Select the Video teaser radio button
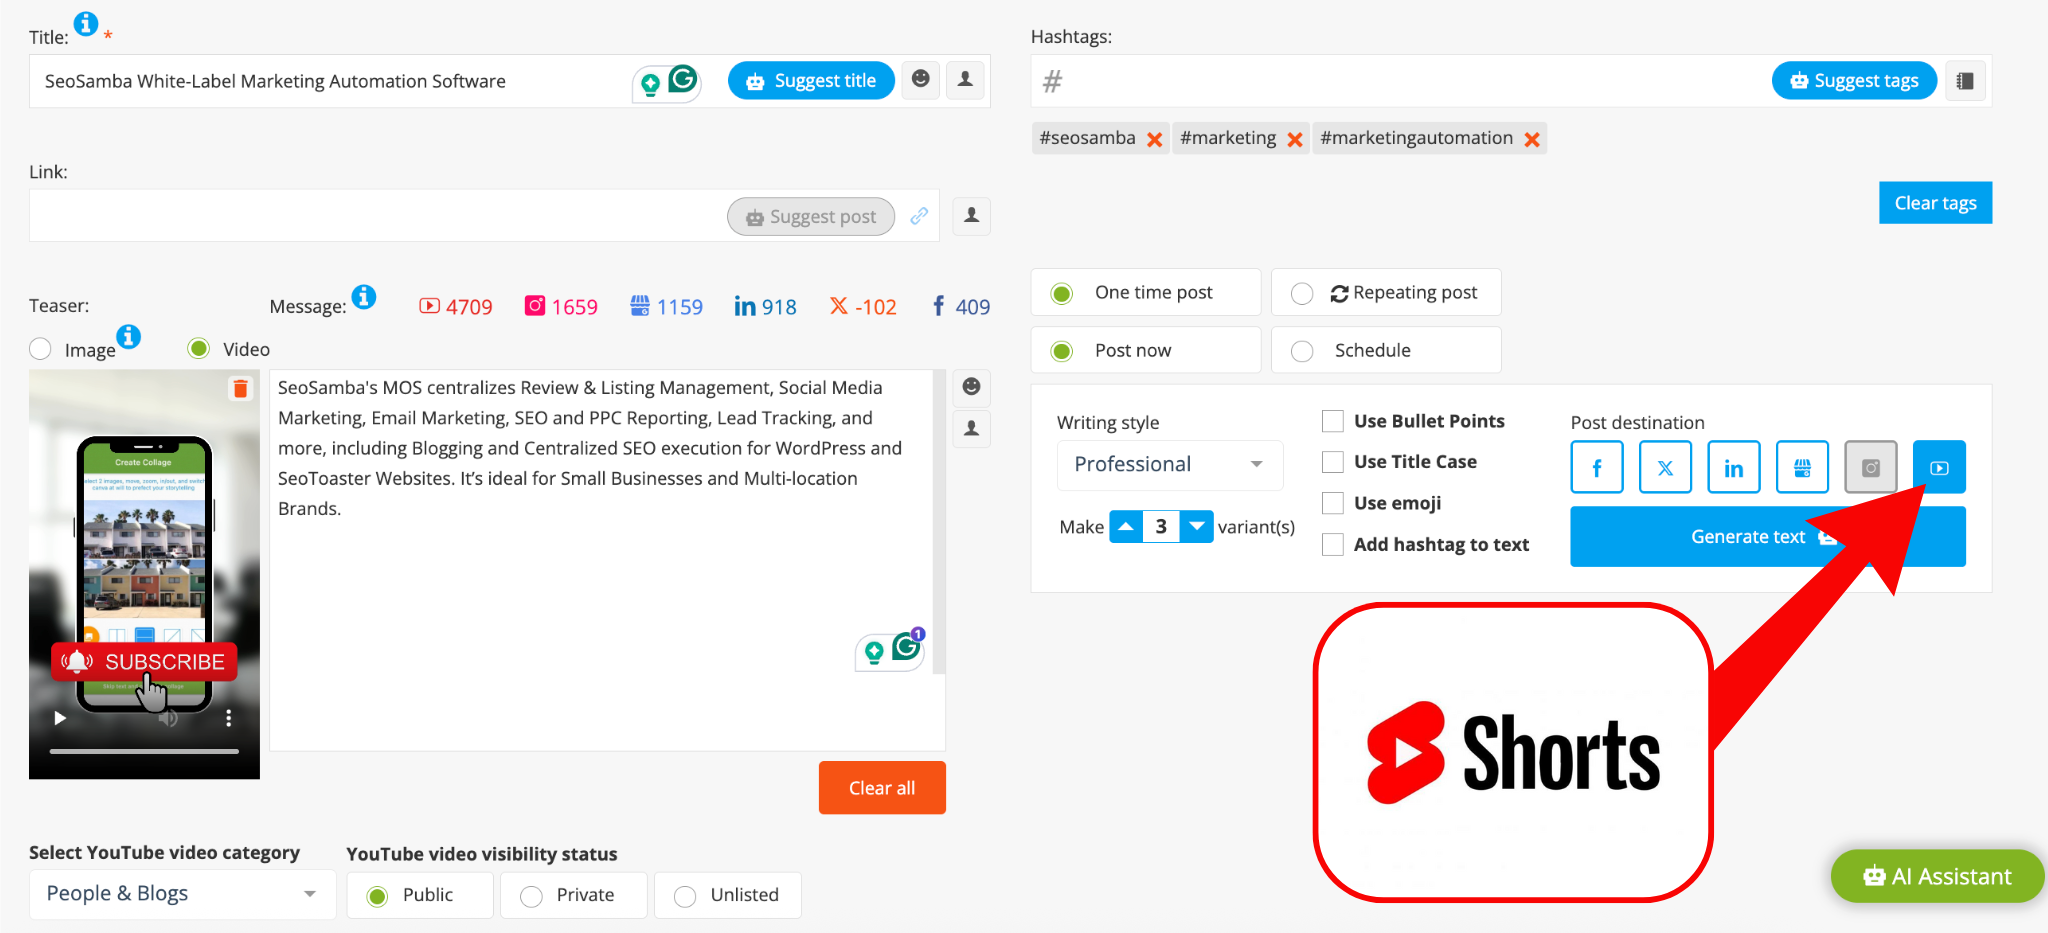The image size is (2048, 933). [x=199, y=348]
